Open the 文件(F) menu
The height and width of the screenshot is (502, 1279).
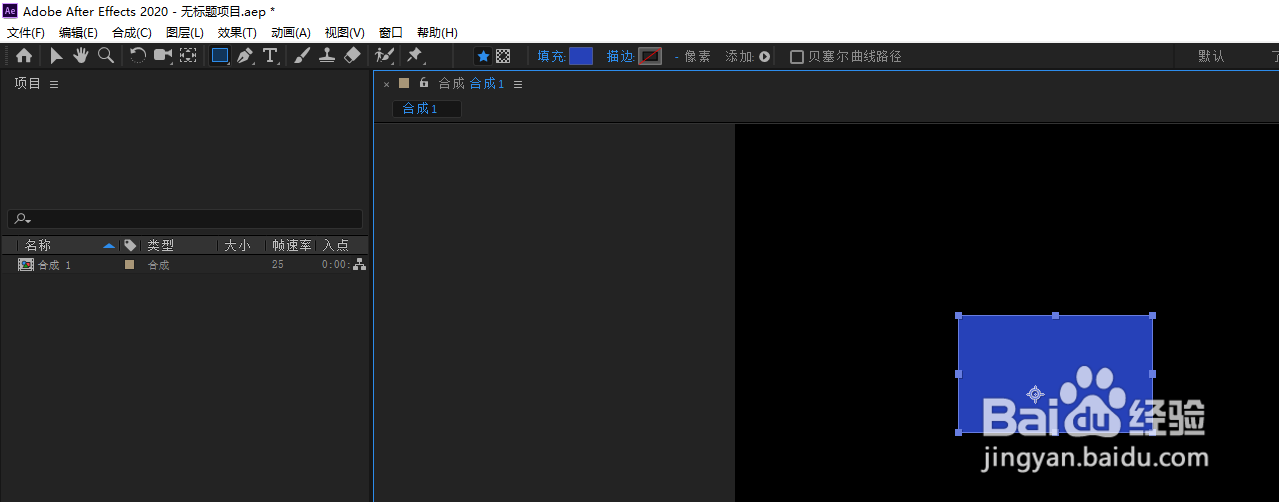click(26, 33)
